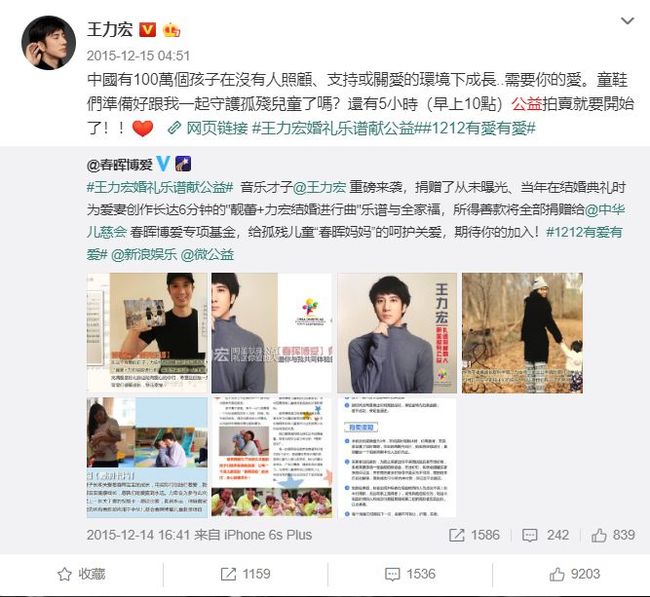650x597 pixels.
Task: Open the original post's 242 comments
Action: pos(546,535)
